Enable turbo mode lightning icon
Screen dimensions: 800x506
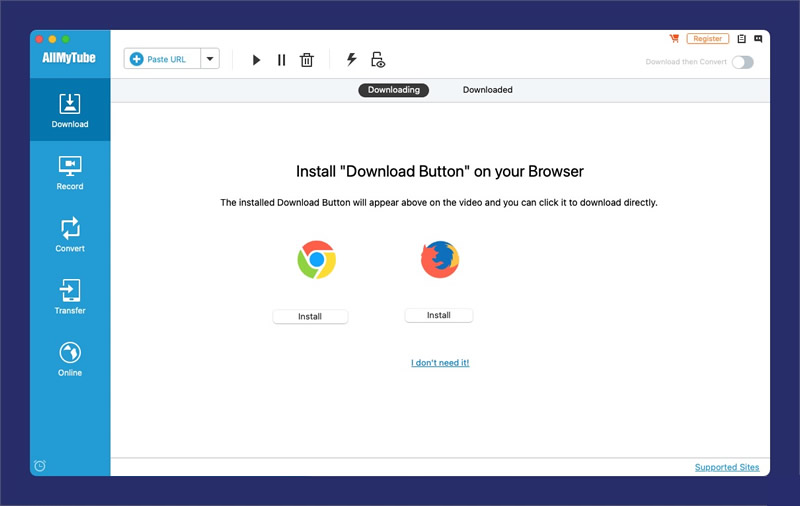pyautogui.click(x=352, y=59)
